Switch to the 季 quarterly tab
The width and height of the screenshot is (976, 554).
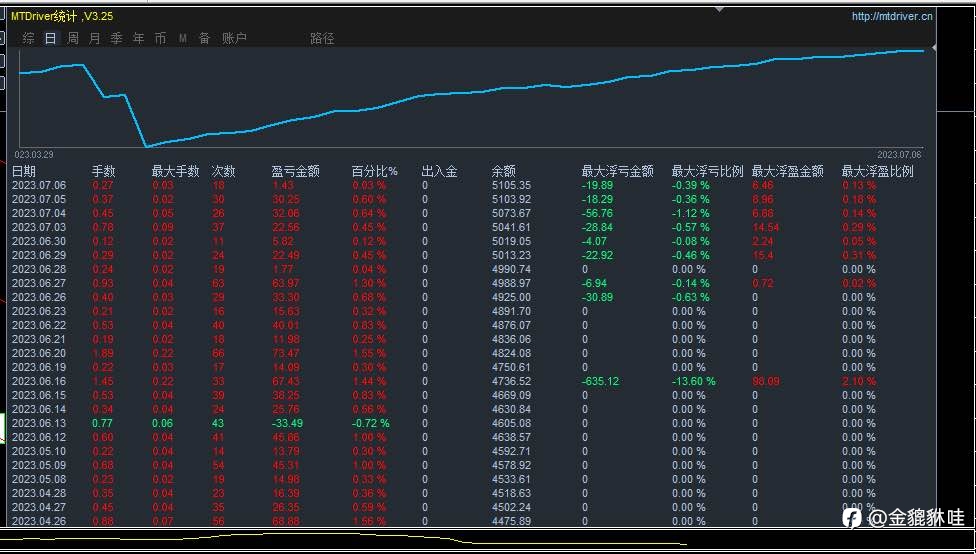116,39
